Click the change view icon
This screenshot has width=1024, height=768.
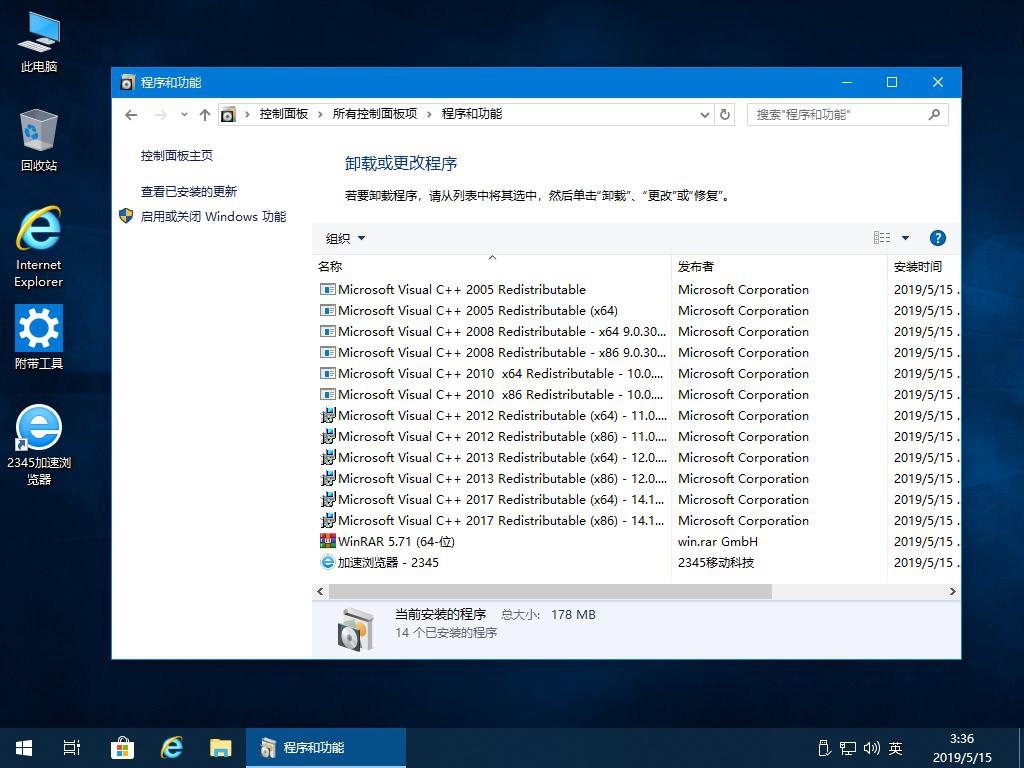[882, 238]
